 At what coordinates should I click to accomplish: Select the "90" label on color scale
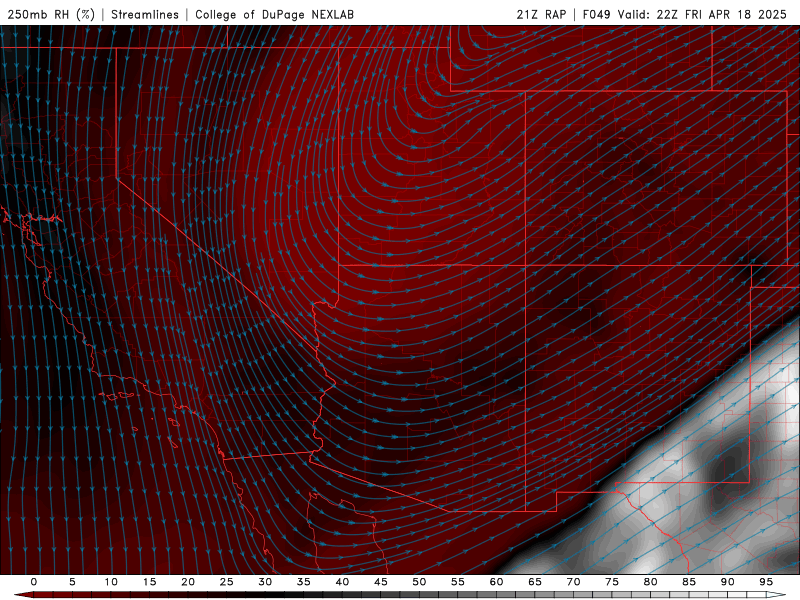[727, 582]
